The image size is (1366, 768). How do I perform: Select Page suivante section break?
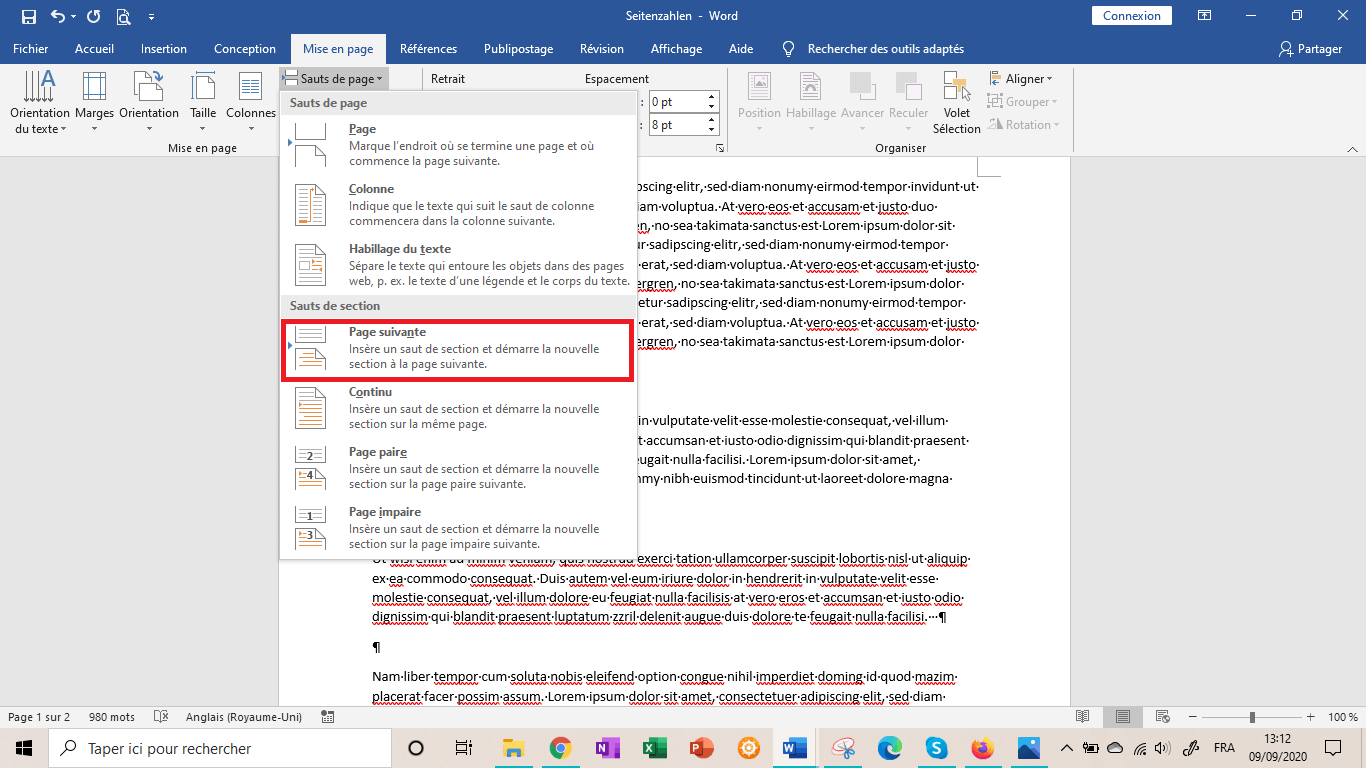(x=459, y=350)
